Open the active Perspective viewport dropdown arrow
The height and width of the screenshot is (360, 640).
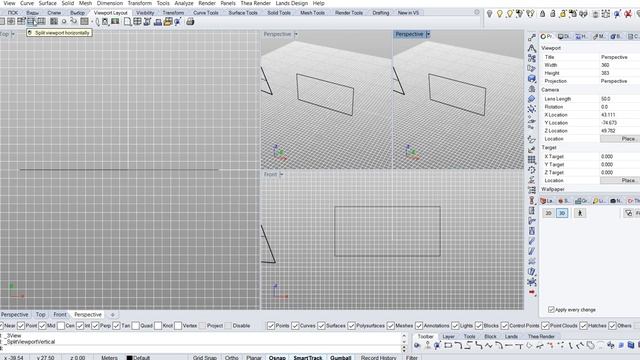click(428, 34)
